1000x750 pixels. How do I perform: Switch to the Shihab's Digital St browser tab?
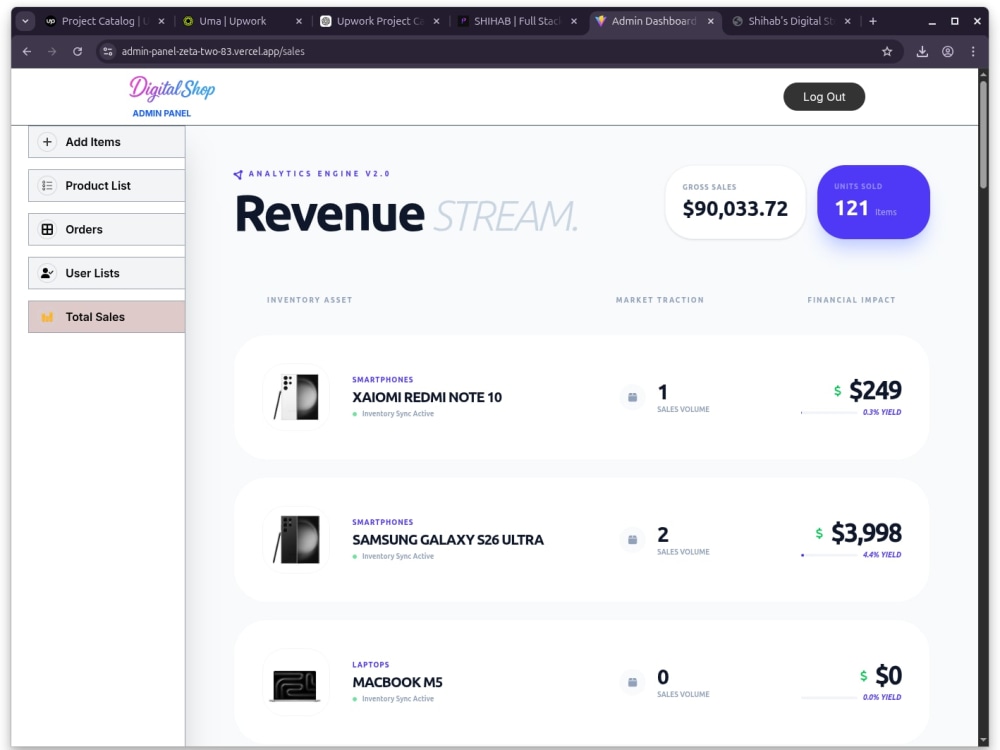point(791,21)
